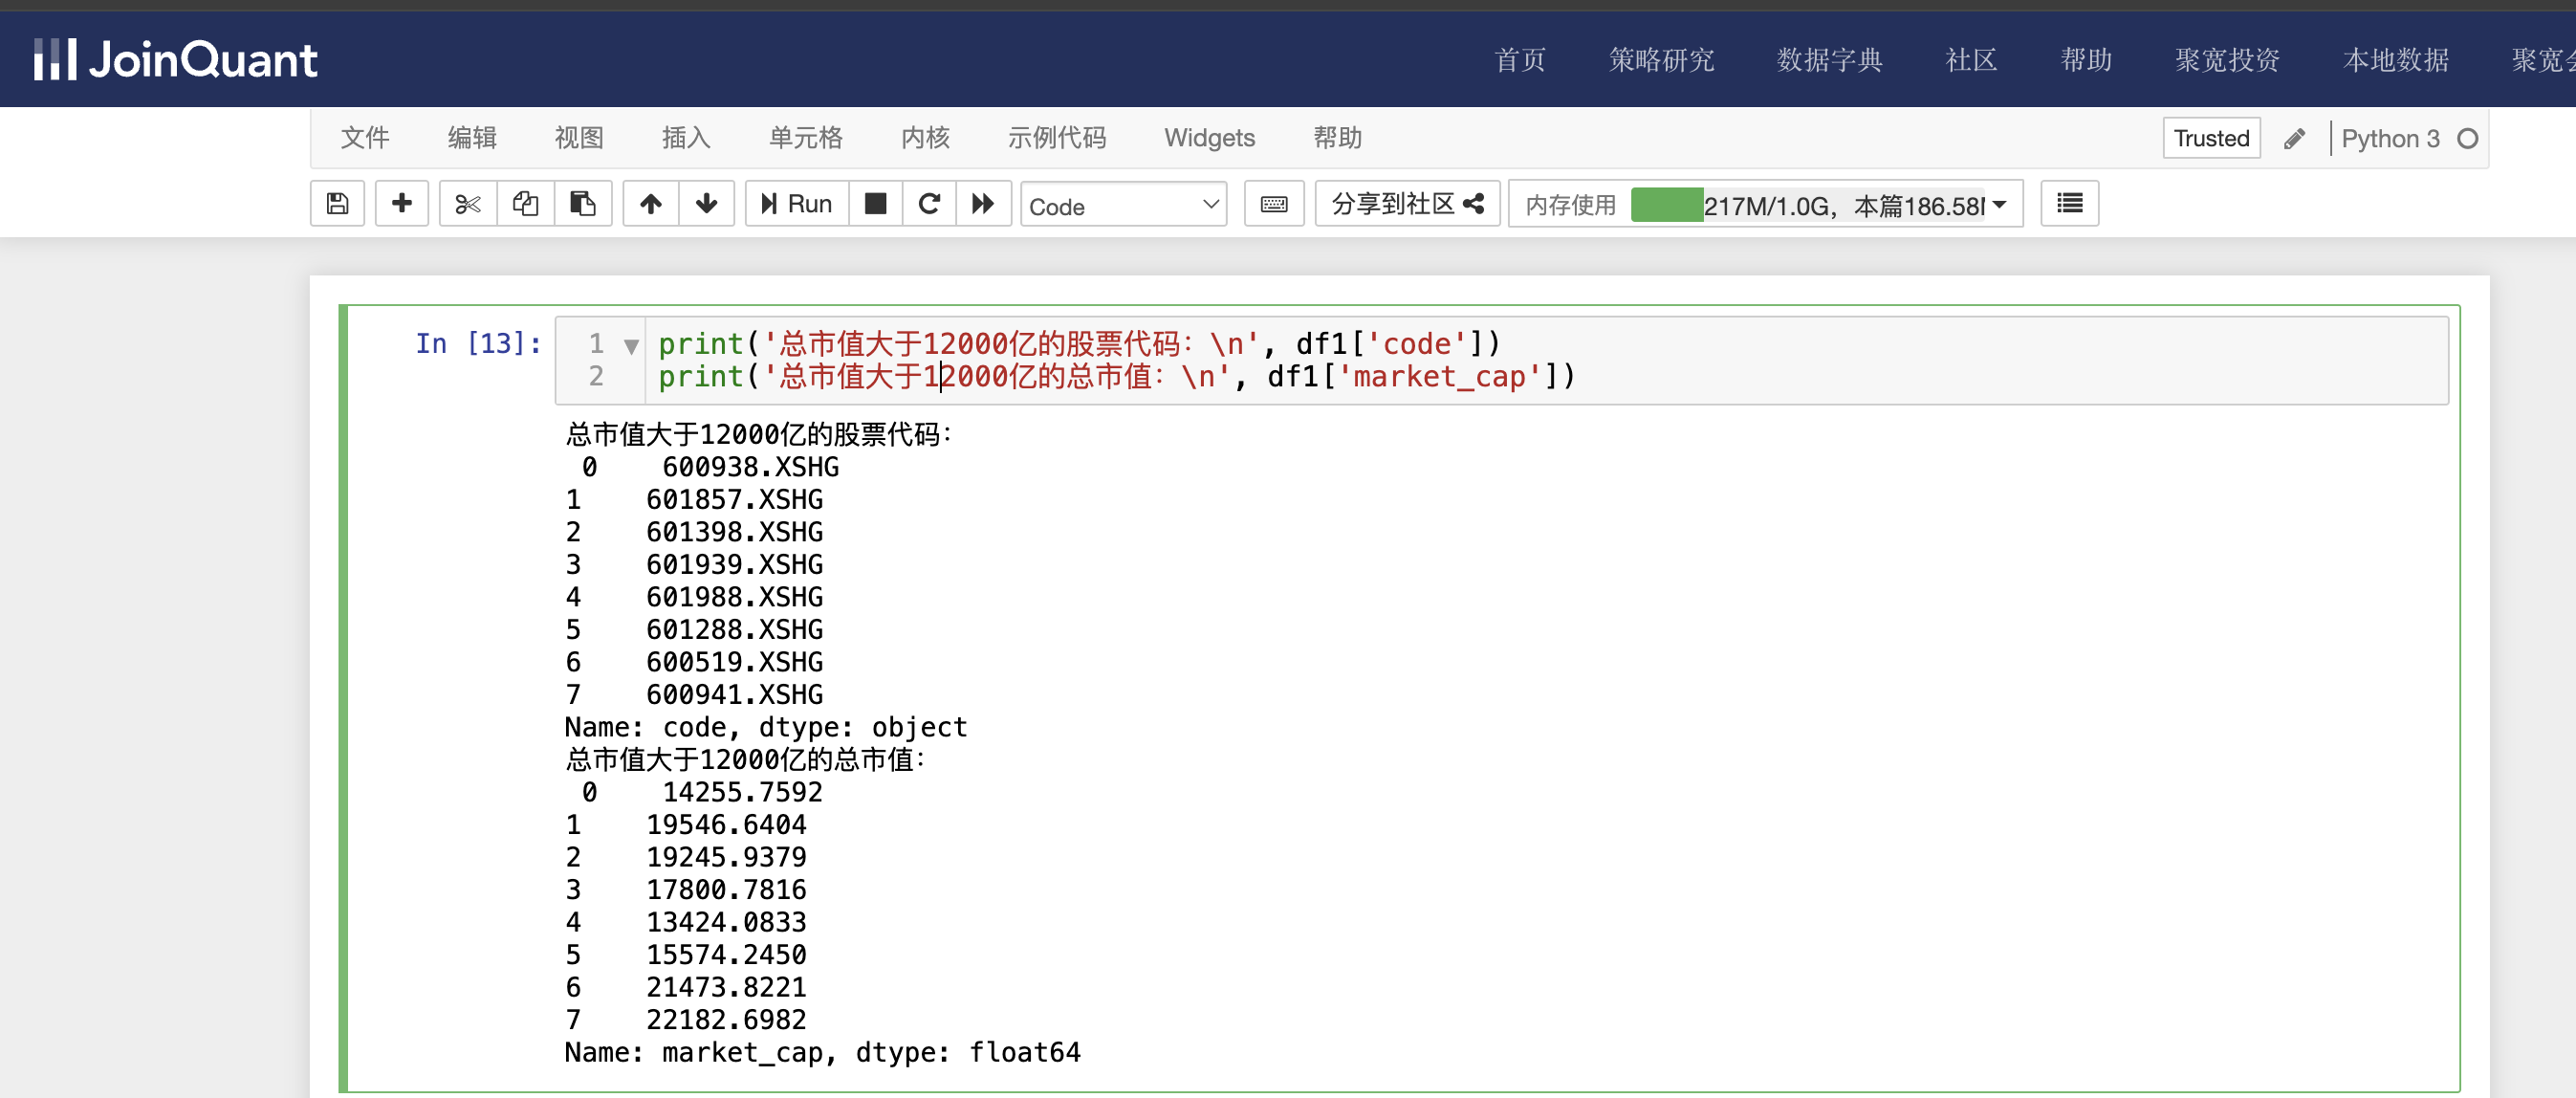Viewport: 2576px width, 1098px height.
Task: Toggle the Trusted notebook indicator
Action: pyautogui.click(x=2210, y=138)
